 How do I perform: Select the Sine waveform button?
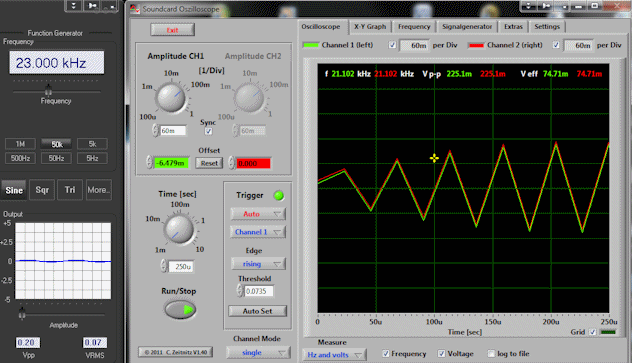click(14, 190)
